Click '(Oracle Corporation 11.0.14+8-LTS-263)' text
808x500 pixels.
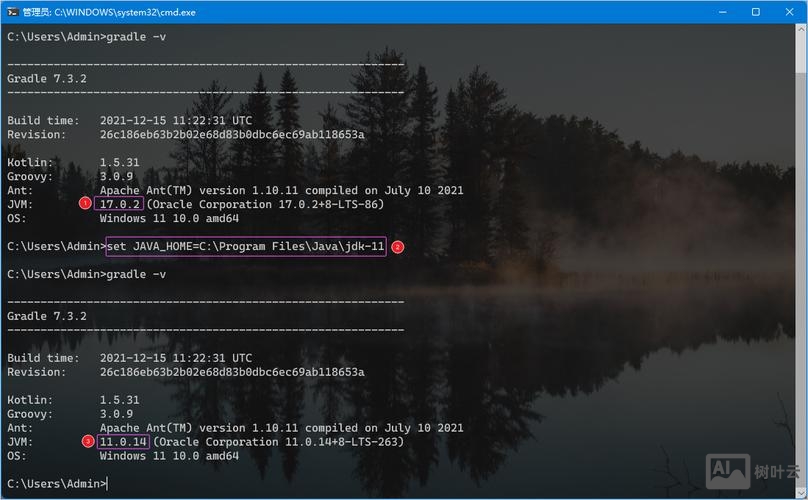tap(279, 442)
